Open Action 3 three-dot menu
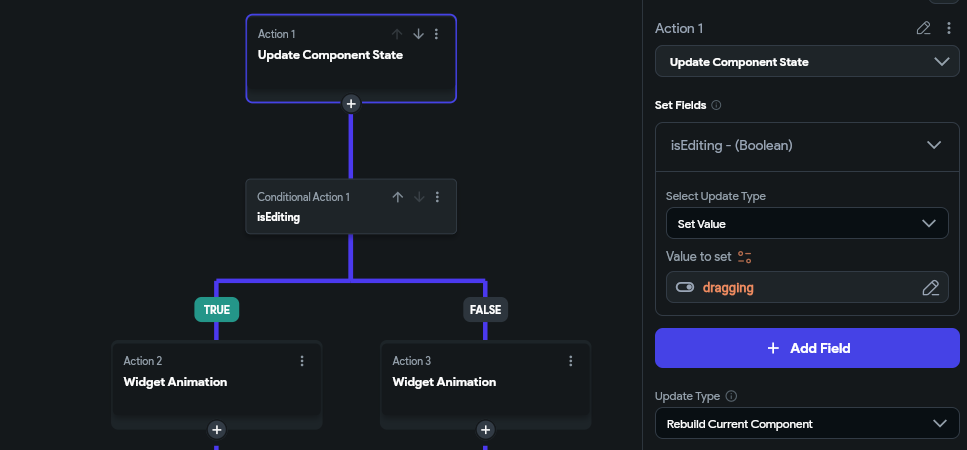Viewport: 967px width, 450px height. 571,361
